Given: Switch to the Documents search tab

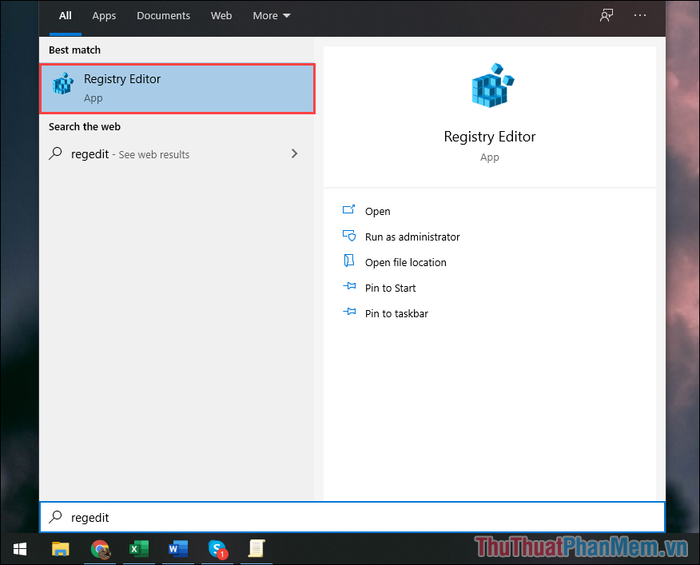Looking at the screenshot, I should (163, 16).
